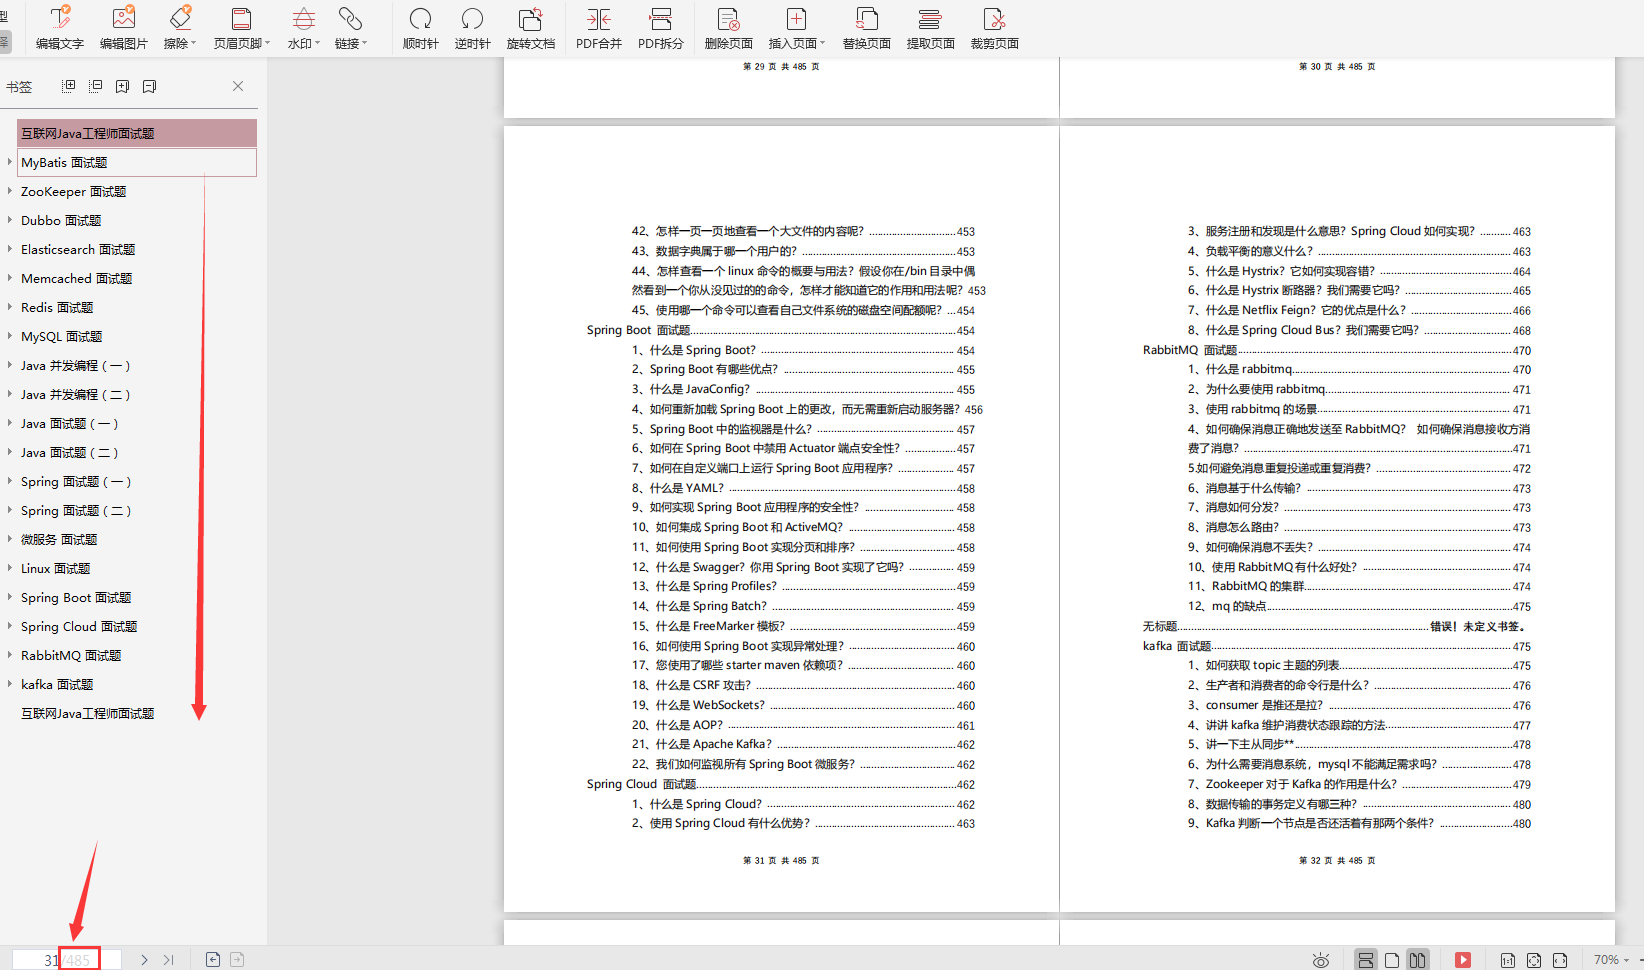Open Java 面试题（一）bookmark
The image size is (1644, 970).
(70, 423)
